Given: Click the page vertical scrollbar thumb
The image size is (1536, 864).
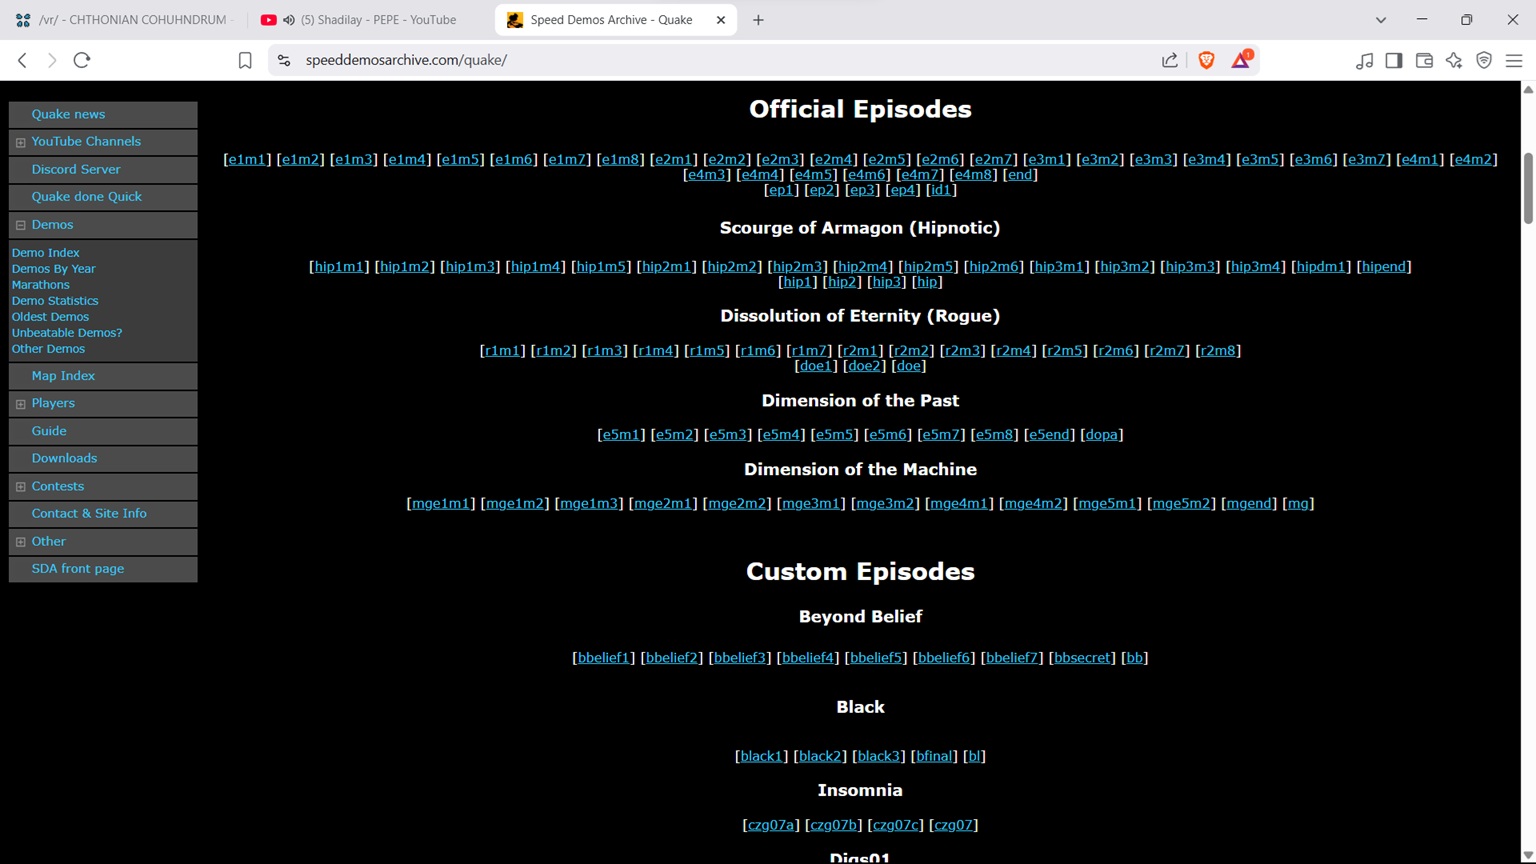Looking at the screenshot, I should click(1527, 188).
